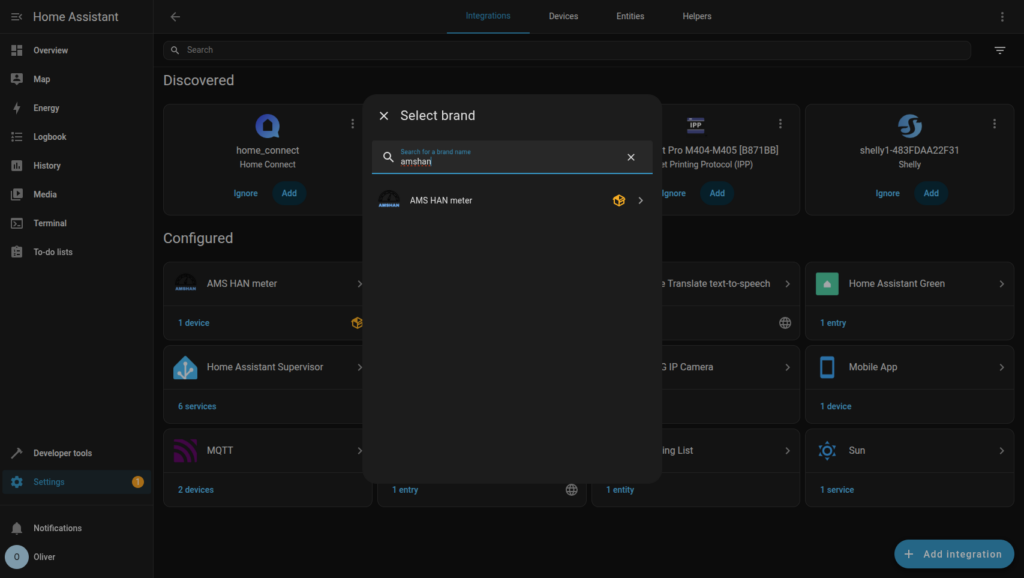Image resolution: width=1024 pixels, height=578 pixels.
Task: Add the home_connect integration
Action: coord(289,193)
